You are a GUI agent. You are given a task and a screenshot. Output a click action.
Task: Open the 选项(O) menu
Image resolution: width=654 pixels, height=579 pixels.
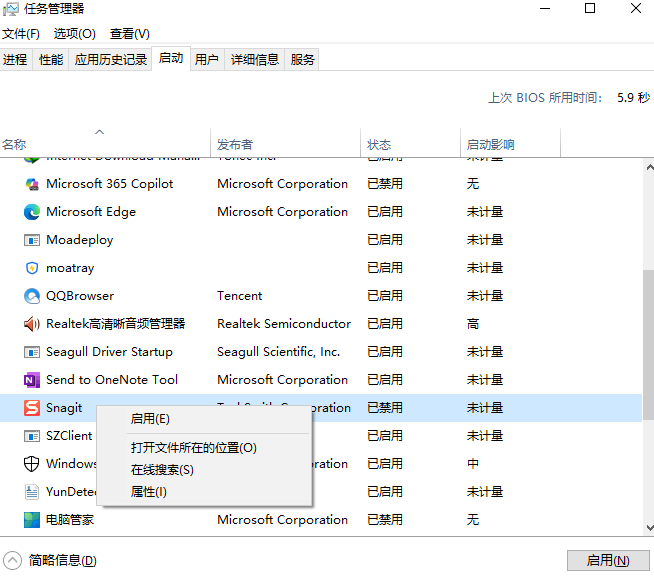(75, 33)
